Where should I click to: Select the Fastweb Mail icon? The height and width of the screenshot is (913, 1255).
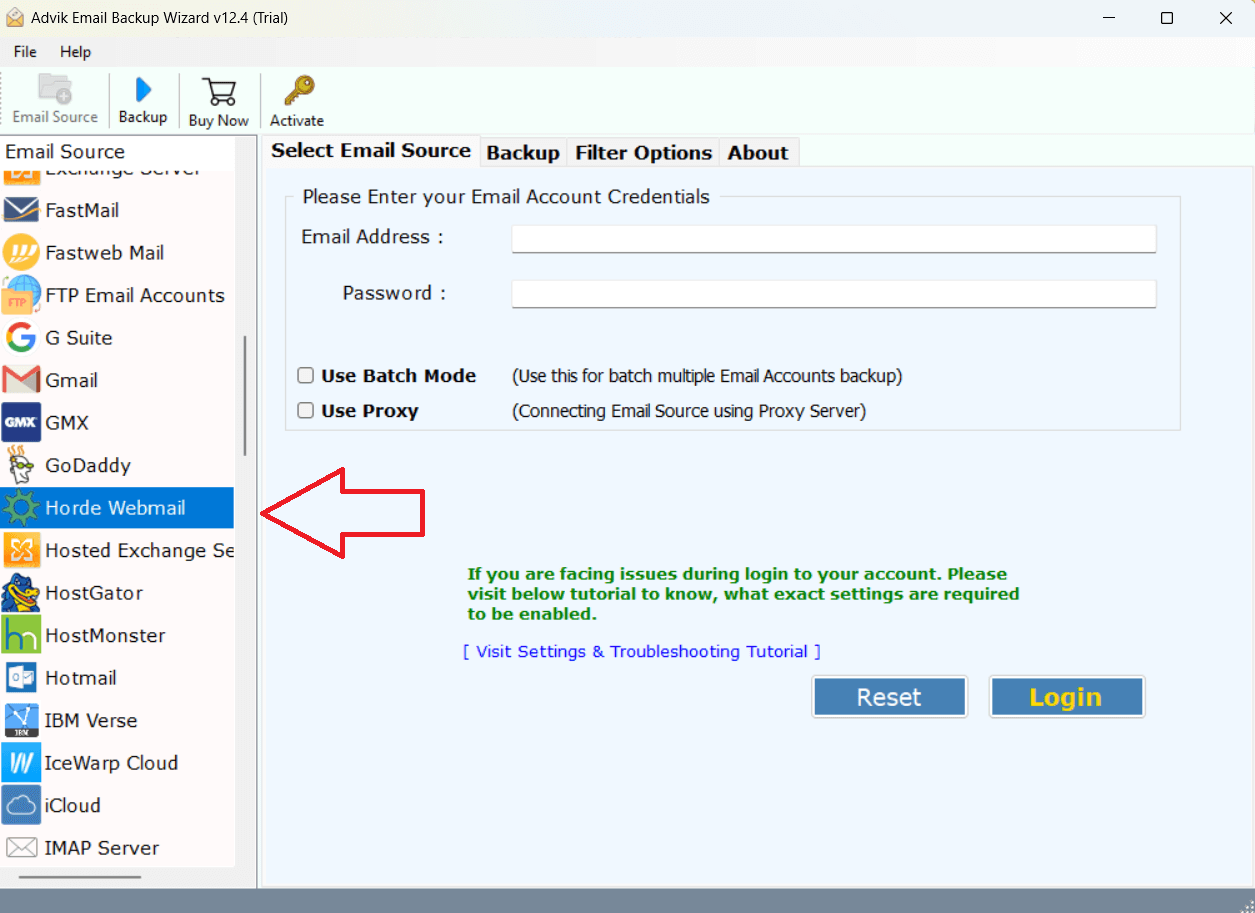click(x=21, y=253)
